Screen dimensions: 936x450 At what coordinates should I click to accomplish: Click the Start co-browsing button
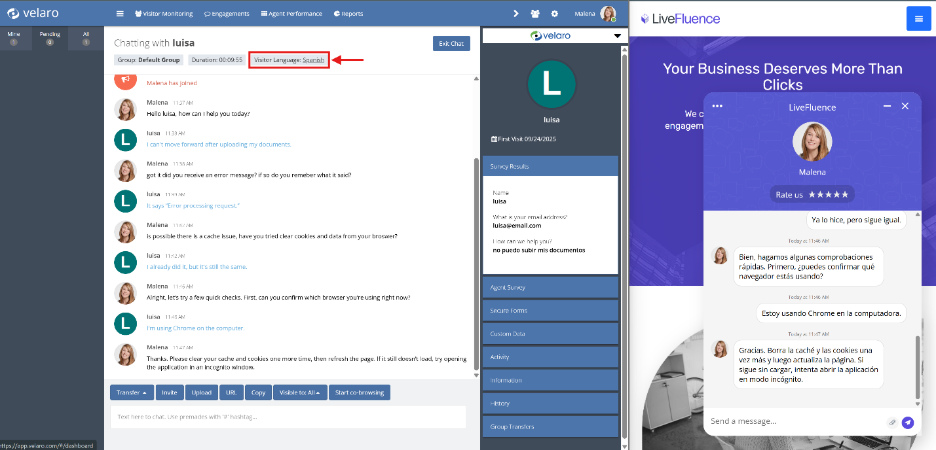pos(360,392)
